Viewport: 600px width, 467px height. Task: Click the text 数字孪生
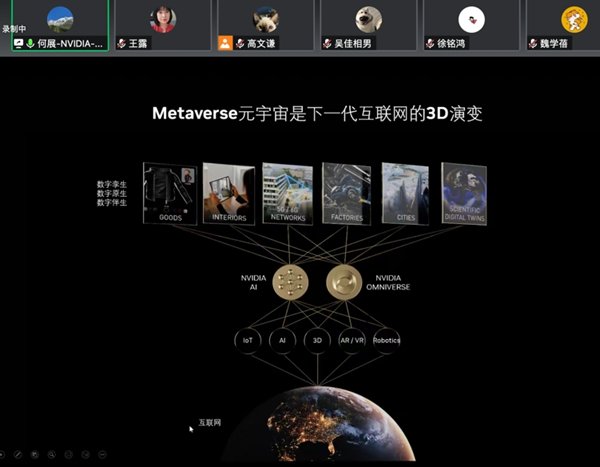(112, 184)
